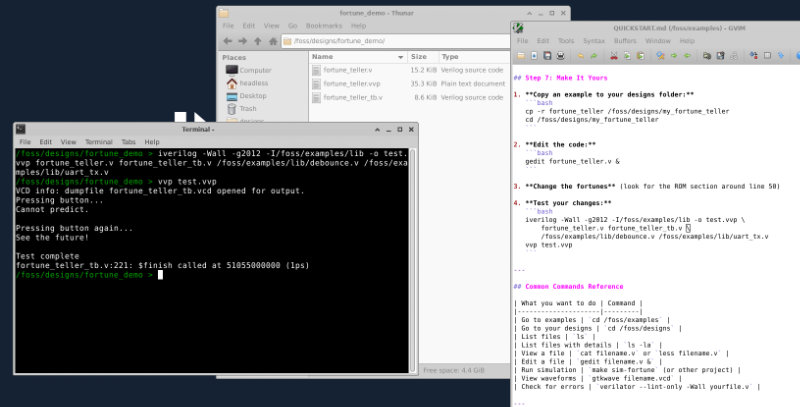Viewport: 800px width, 407px height.
Task: Open the Go menu in Thunar
Action: tap(292, 26)
